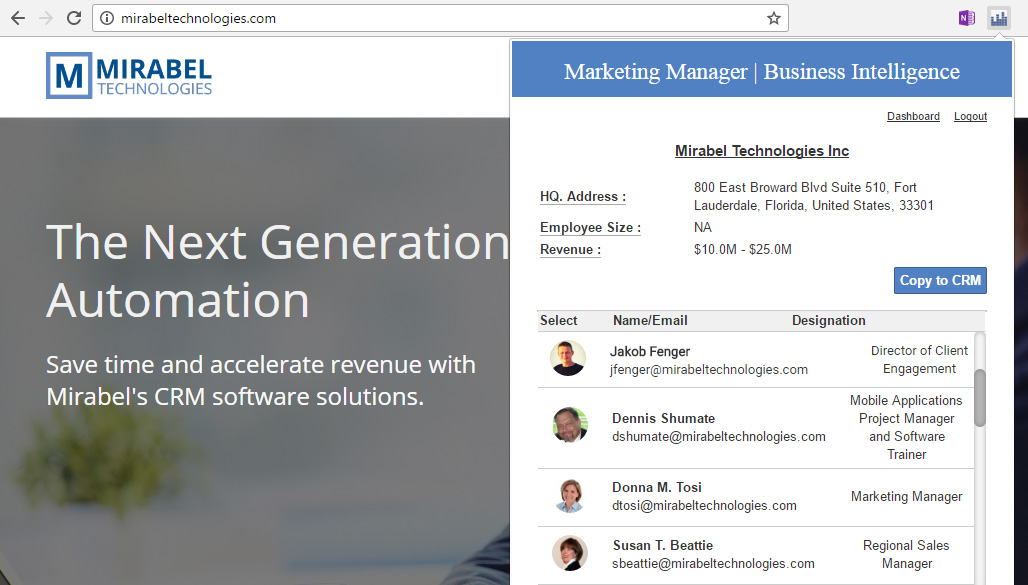Screen dimensions: 1028x585
Task: Click the Logout link
Action: (x=970, y=116)
